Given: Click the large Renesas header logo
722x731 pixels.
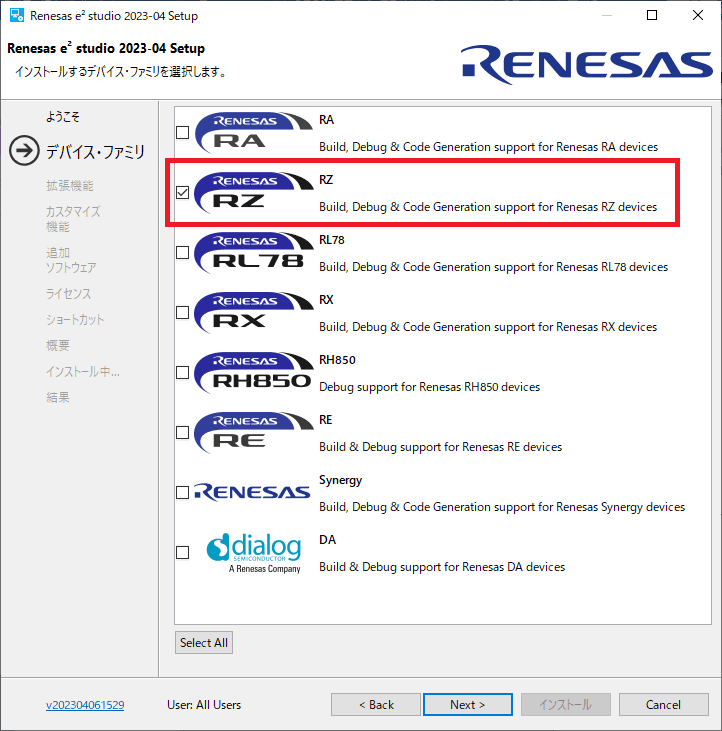Looking at the screenshot, I should coord(586,65).
